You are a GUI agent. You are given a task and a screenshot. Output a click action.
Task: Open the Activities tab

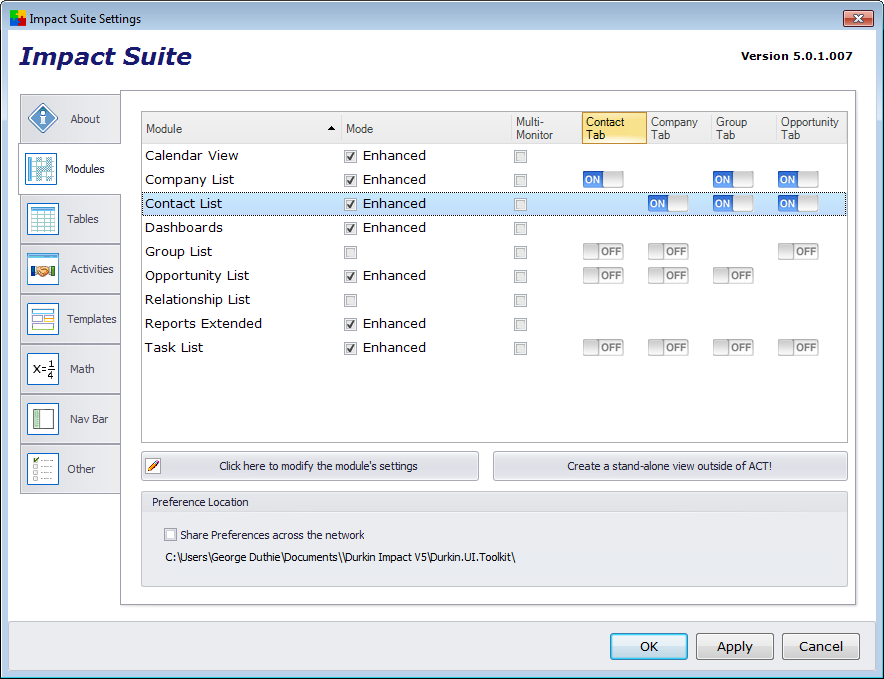70,269
